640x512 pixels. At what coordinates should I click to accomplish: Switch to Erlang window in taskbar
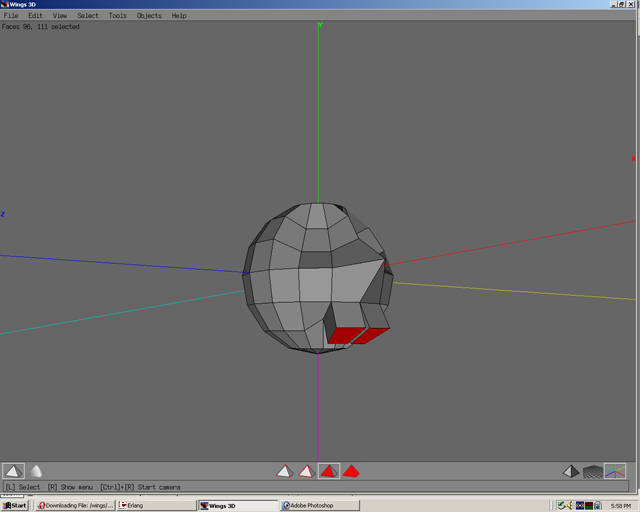131,506
